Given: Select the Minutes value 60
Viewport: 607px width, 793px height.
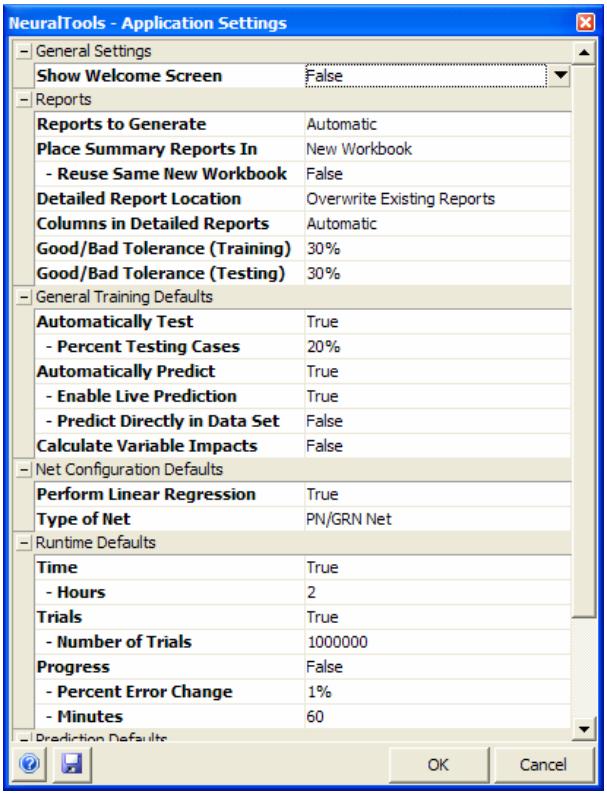Looking at the screenshot, I should pyautogui.click(x=438, y=716).
